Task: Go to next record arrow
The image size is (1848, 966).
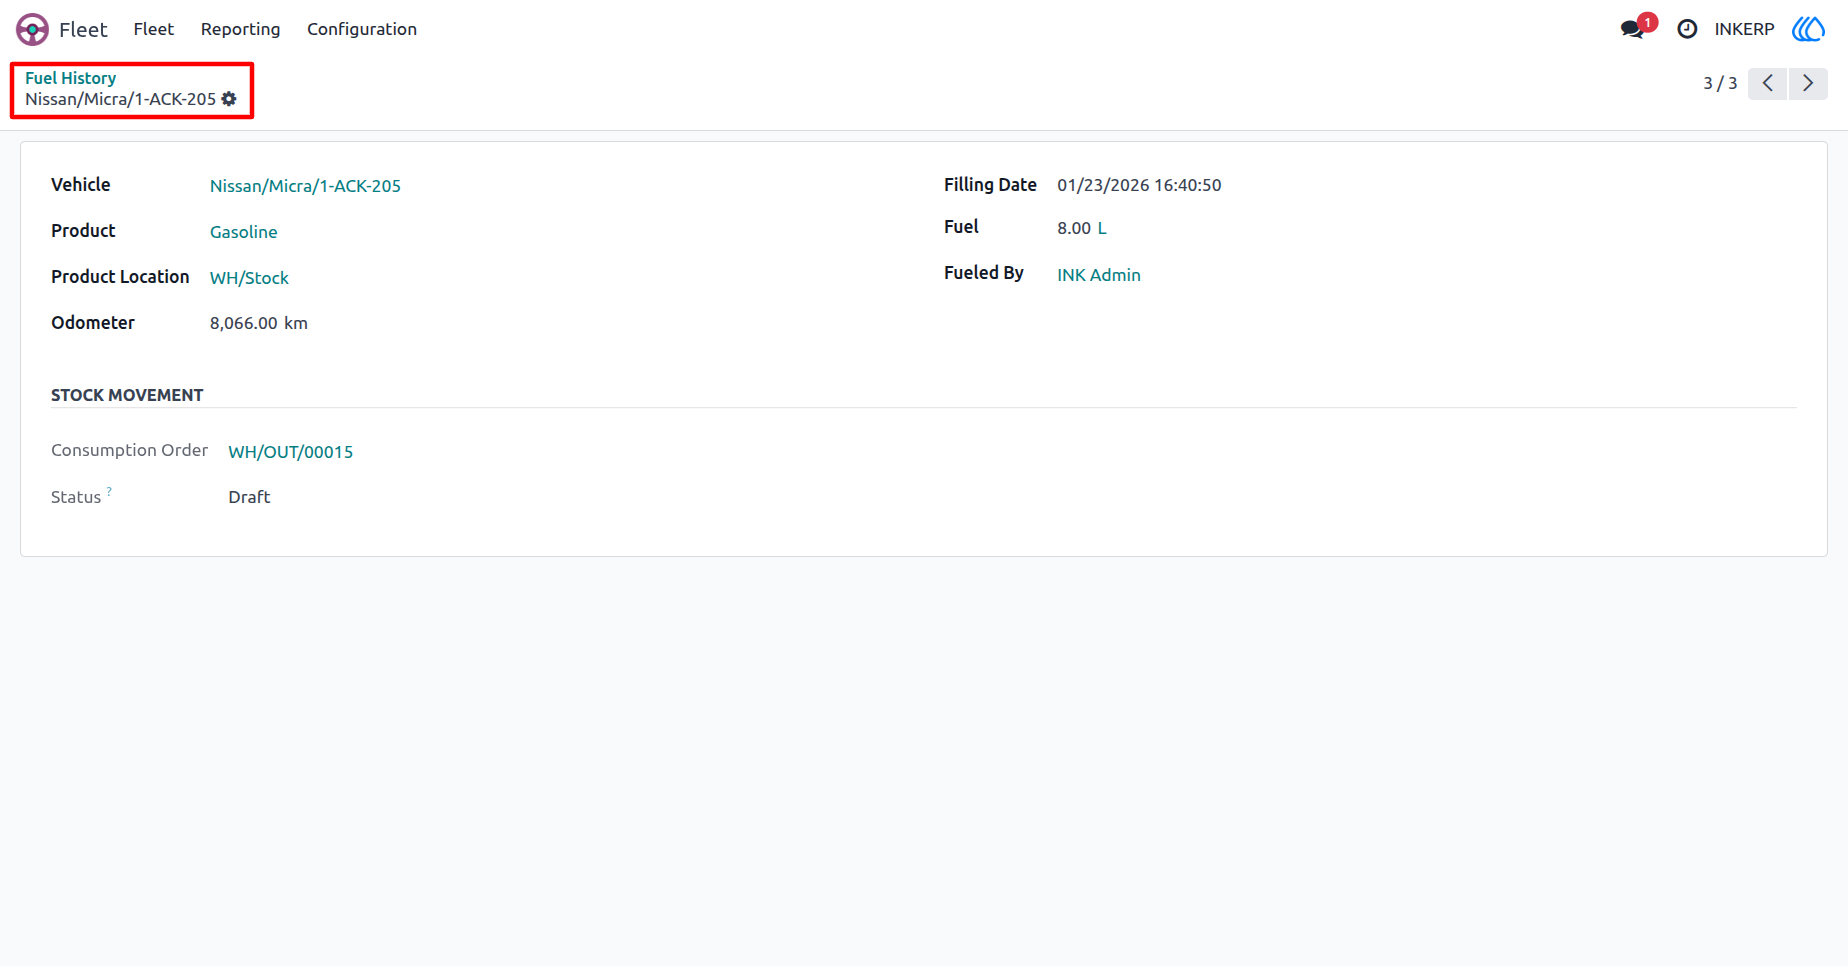Action: click(1808, 83)
